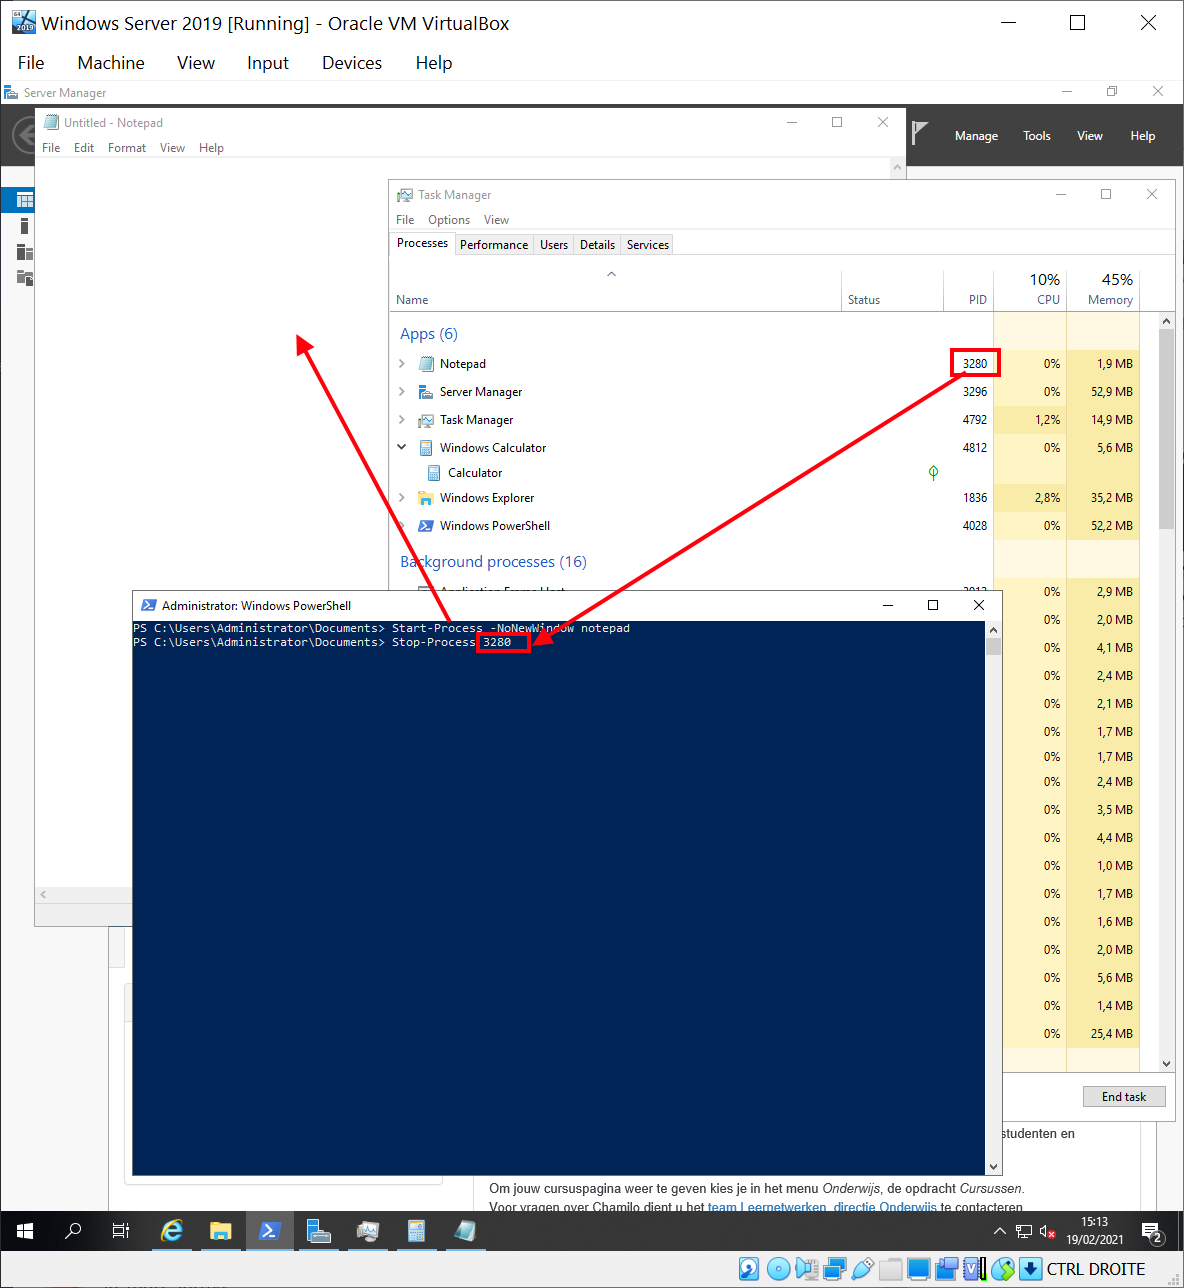Switch to the Performance tab
This screenshot has width=1184, height=1288.
493,245
